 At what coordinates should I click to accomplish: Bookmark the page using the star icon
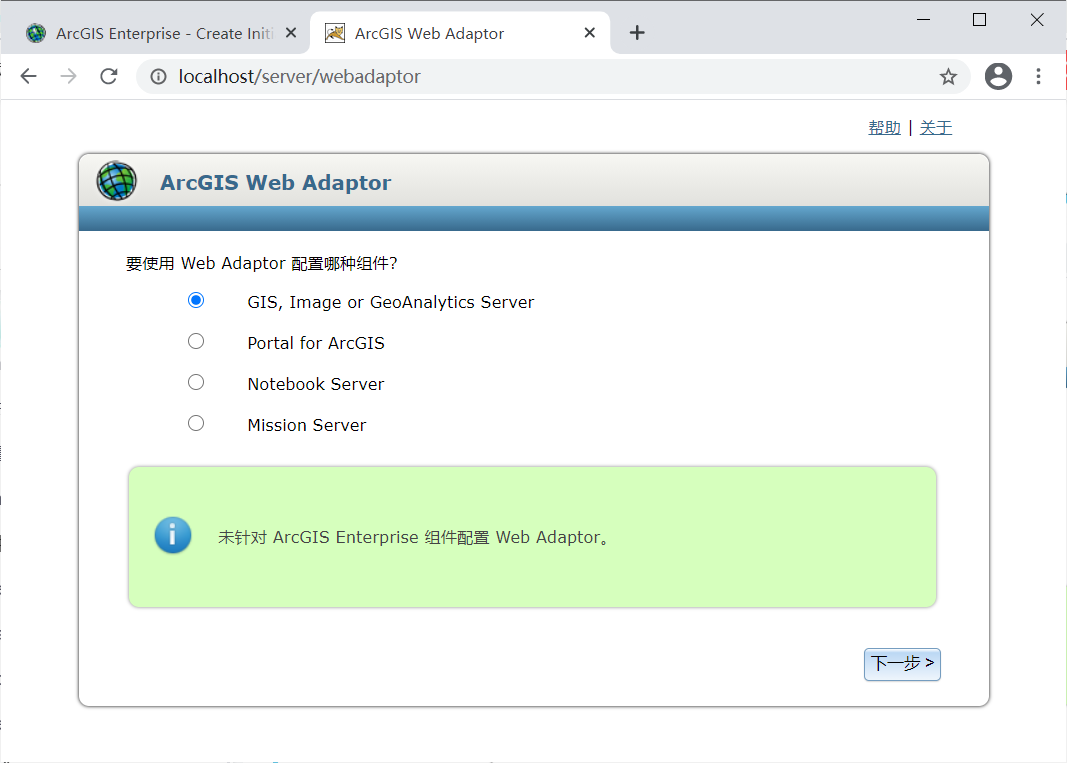pyautogui.click(x=948, y=76)
